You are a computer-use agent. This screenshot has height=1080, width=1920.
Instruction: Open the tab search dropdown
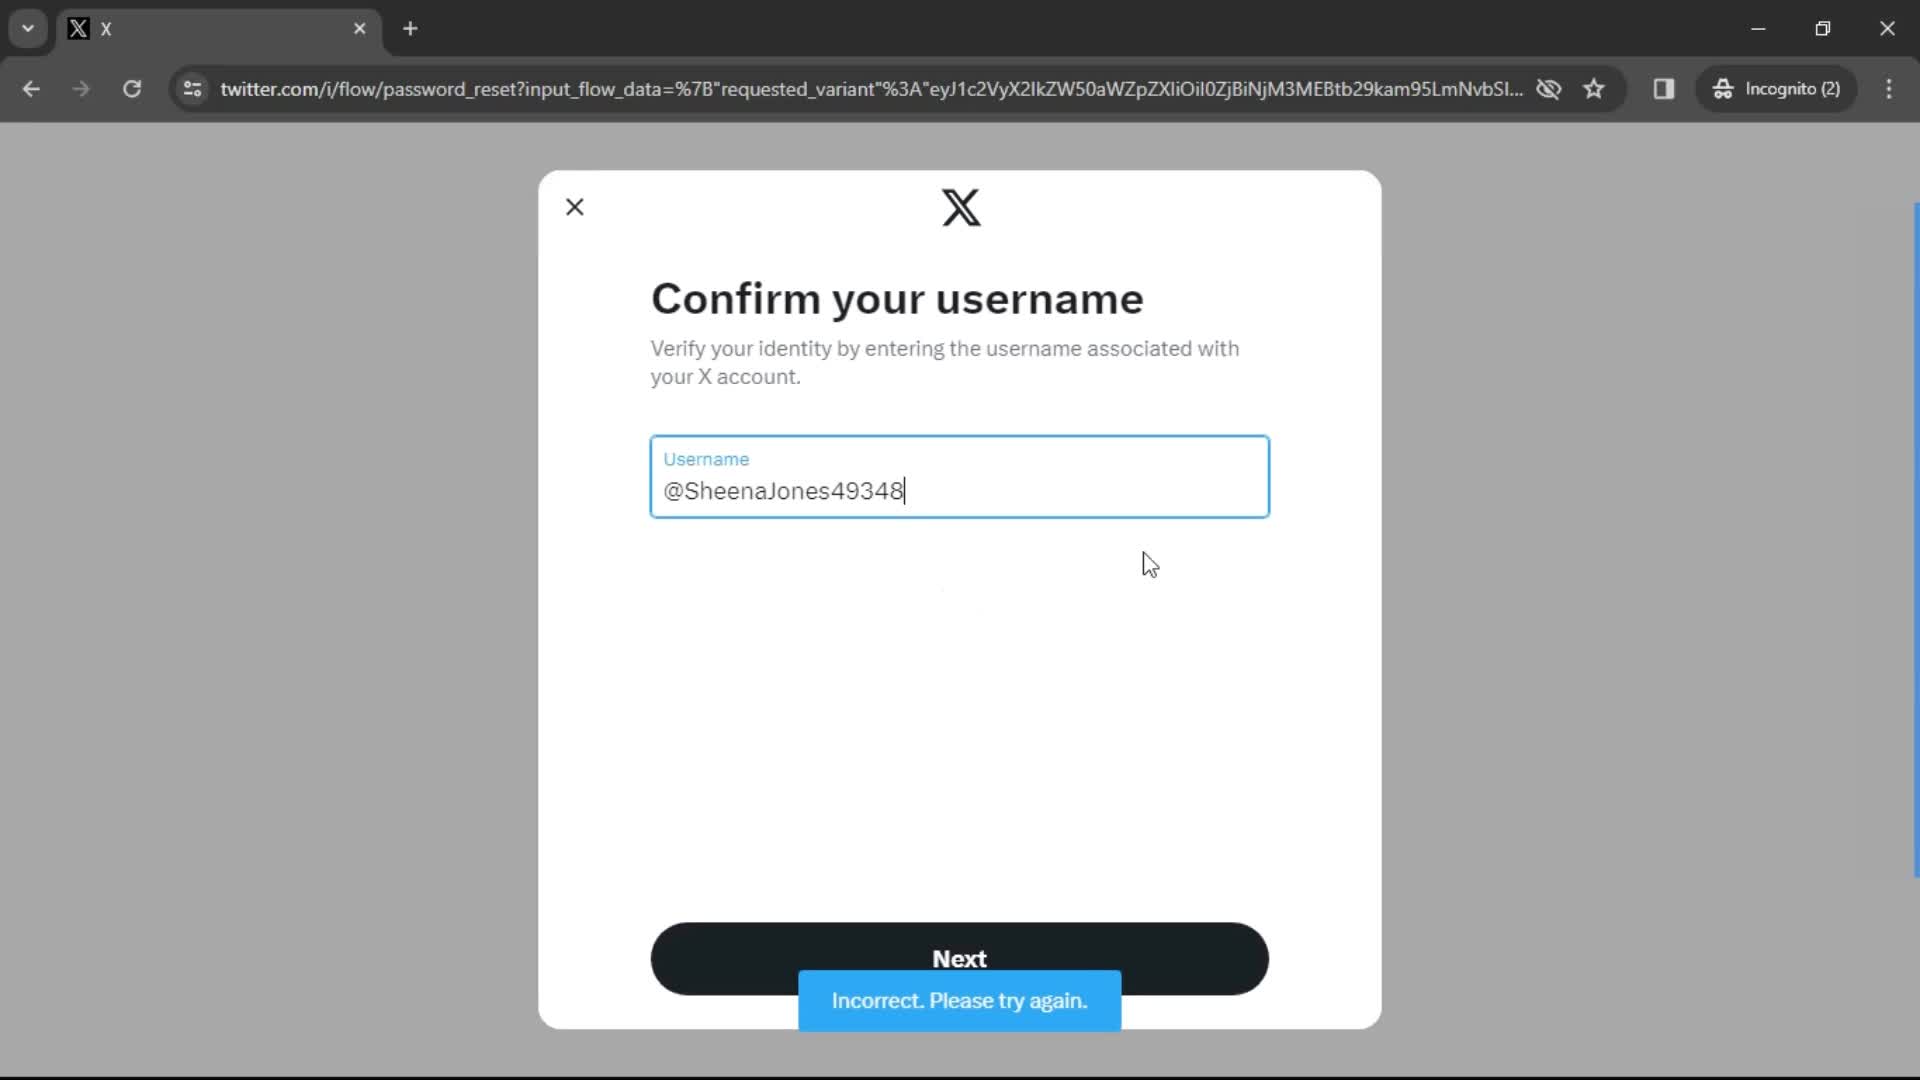point(28,28)
